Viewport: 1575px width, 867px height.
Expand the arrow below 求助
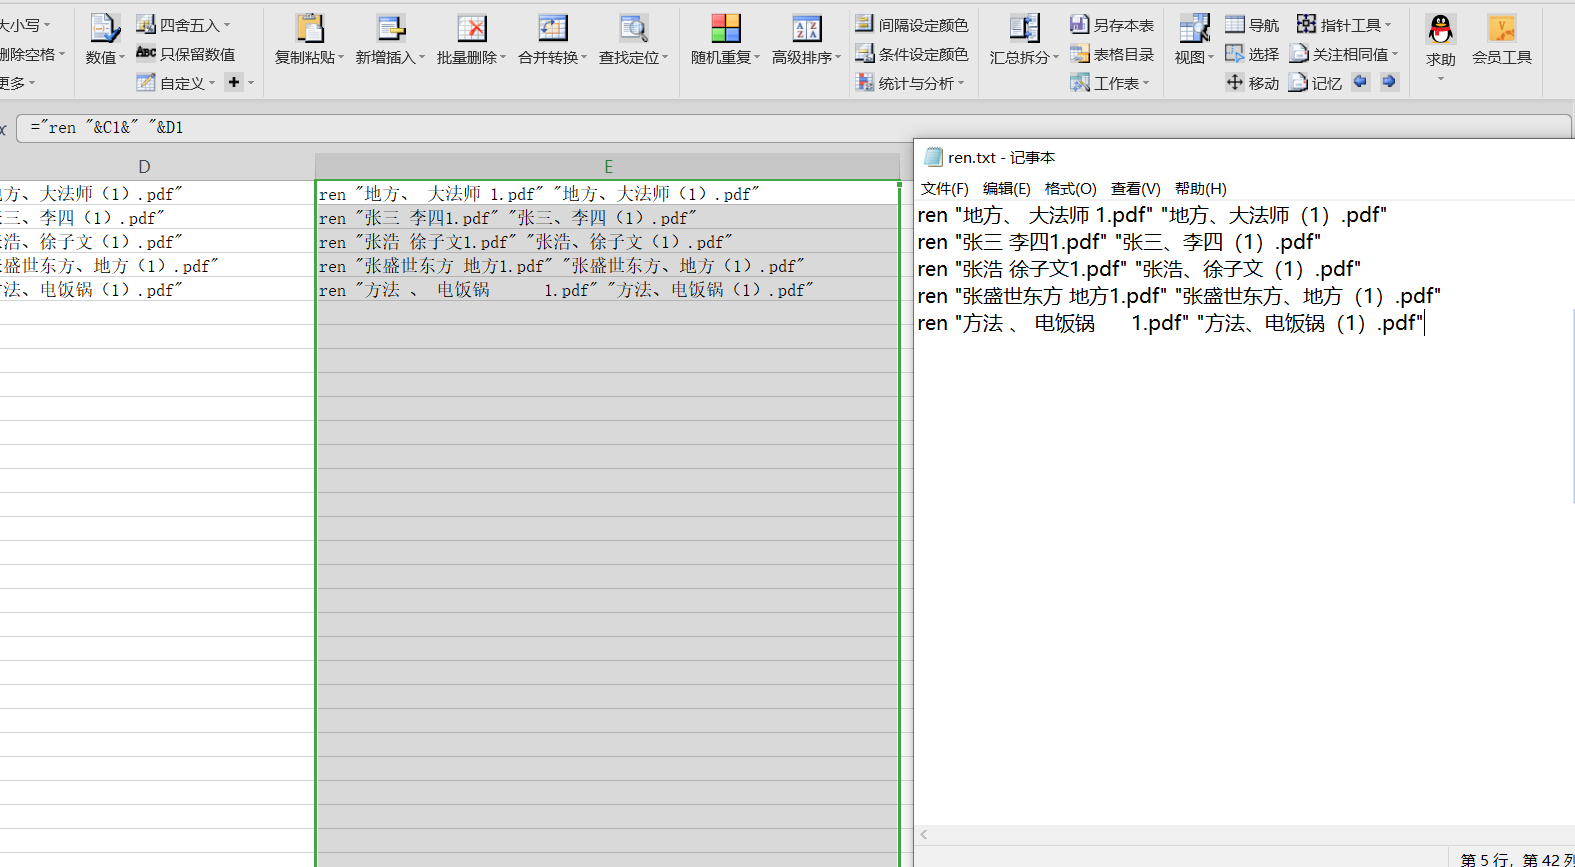1441,79
